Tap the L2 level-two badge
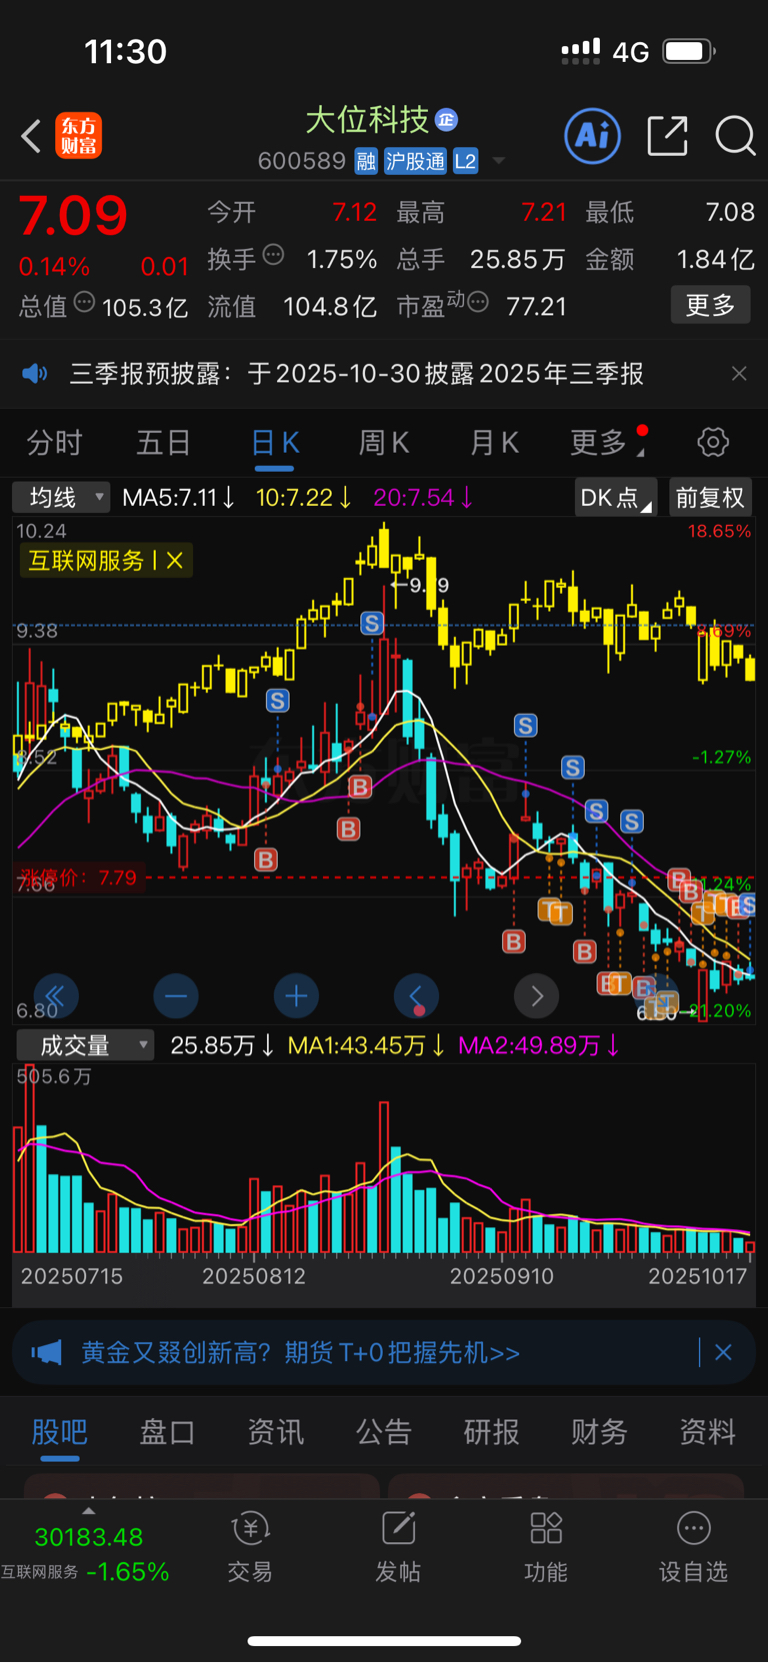This screenshot has width=768, height=1663. point(465,161)
